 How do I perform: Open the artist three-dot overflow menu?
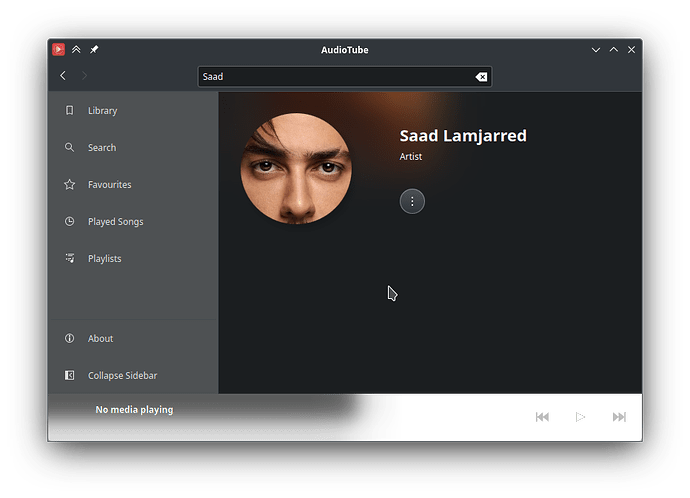(412, 201)
